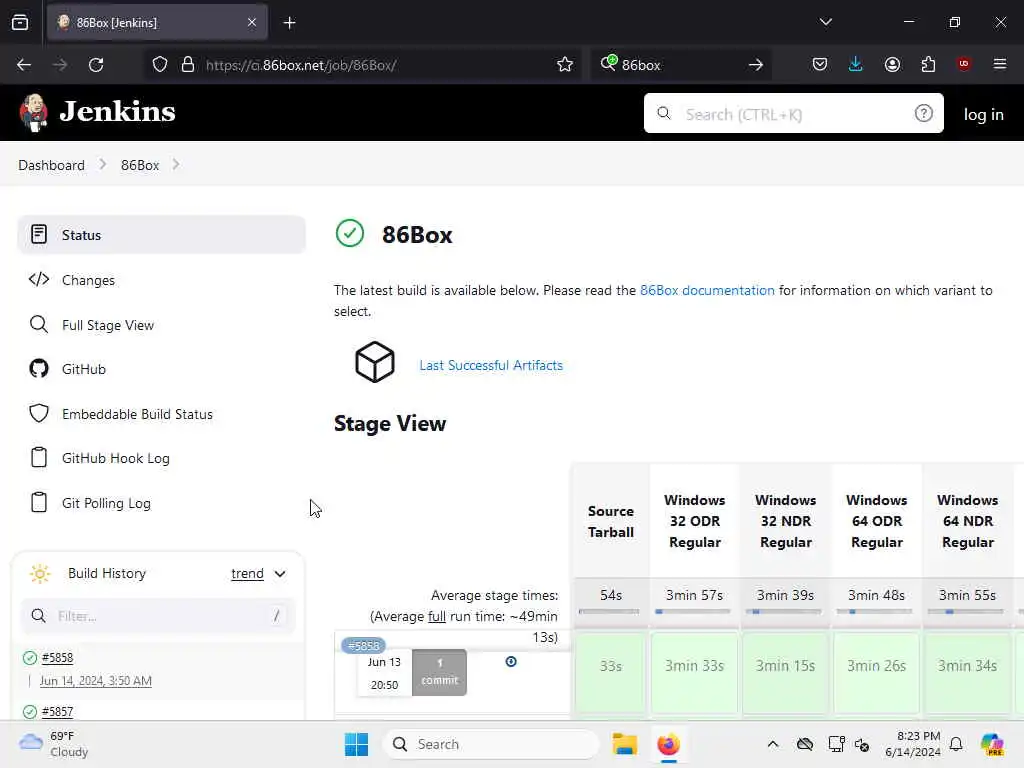Viewport: 1024px width, 768px height.
Task: Expand the 86Box breadcrumb chevron
Action: click(176, 165)
